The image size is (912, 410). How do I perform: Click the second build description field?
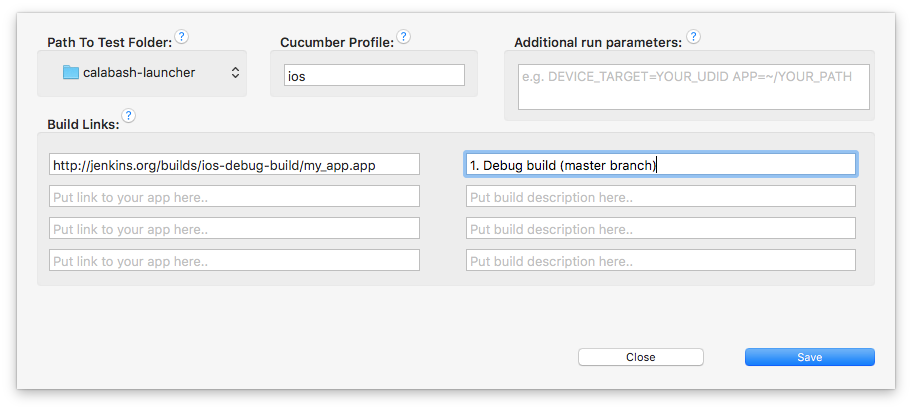tap(661, 196)
